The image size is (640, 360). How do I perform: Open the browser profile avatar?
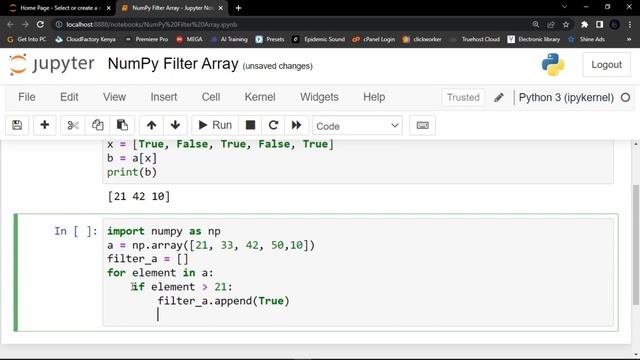(614, 24)
